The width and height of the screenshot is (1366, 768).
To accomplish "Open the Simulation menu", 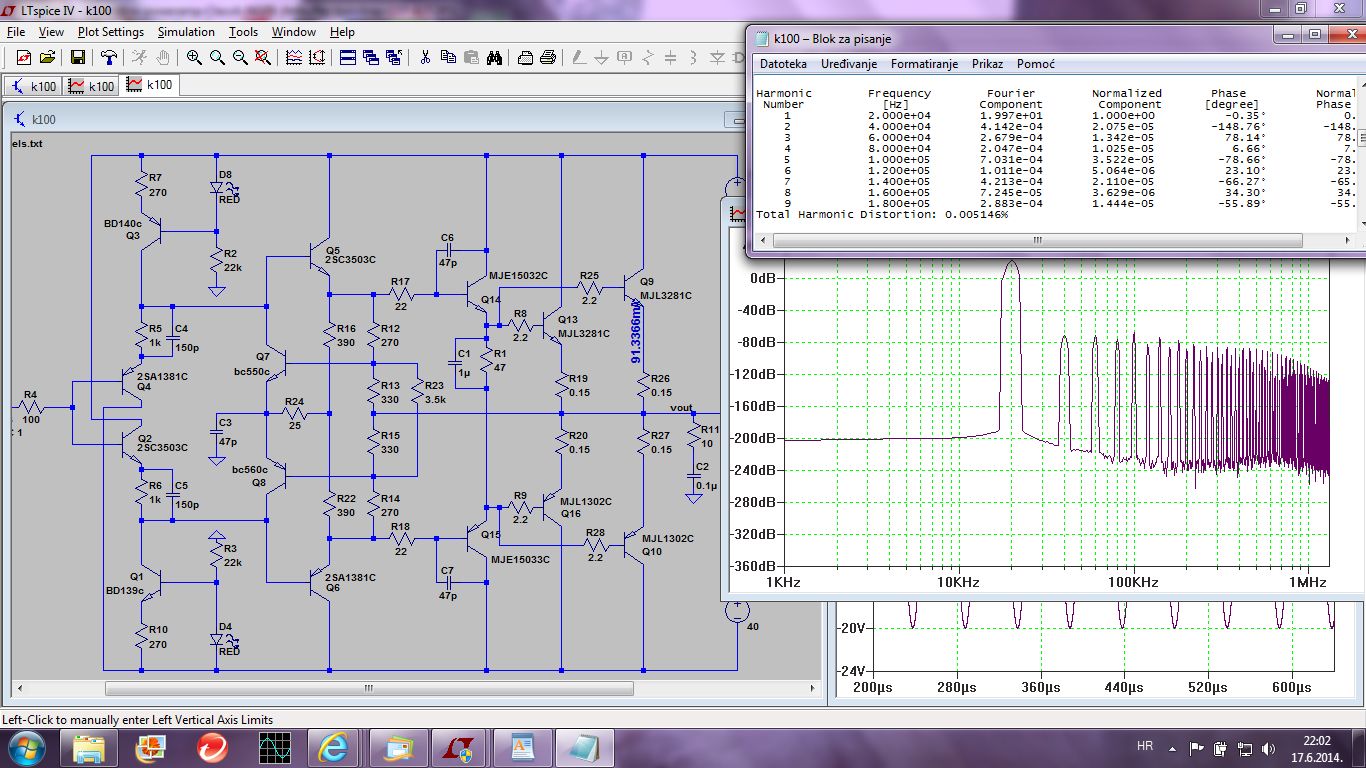I will [186, 32].
